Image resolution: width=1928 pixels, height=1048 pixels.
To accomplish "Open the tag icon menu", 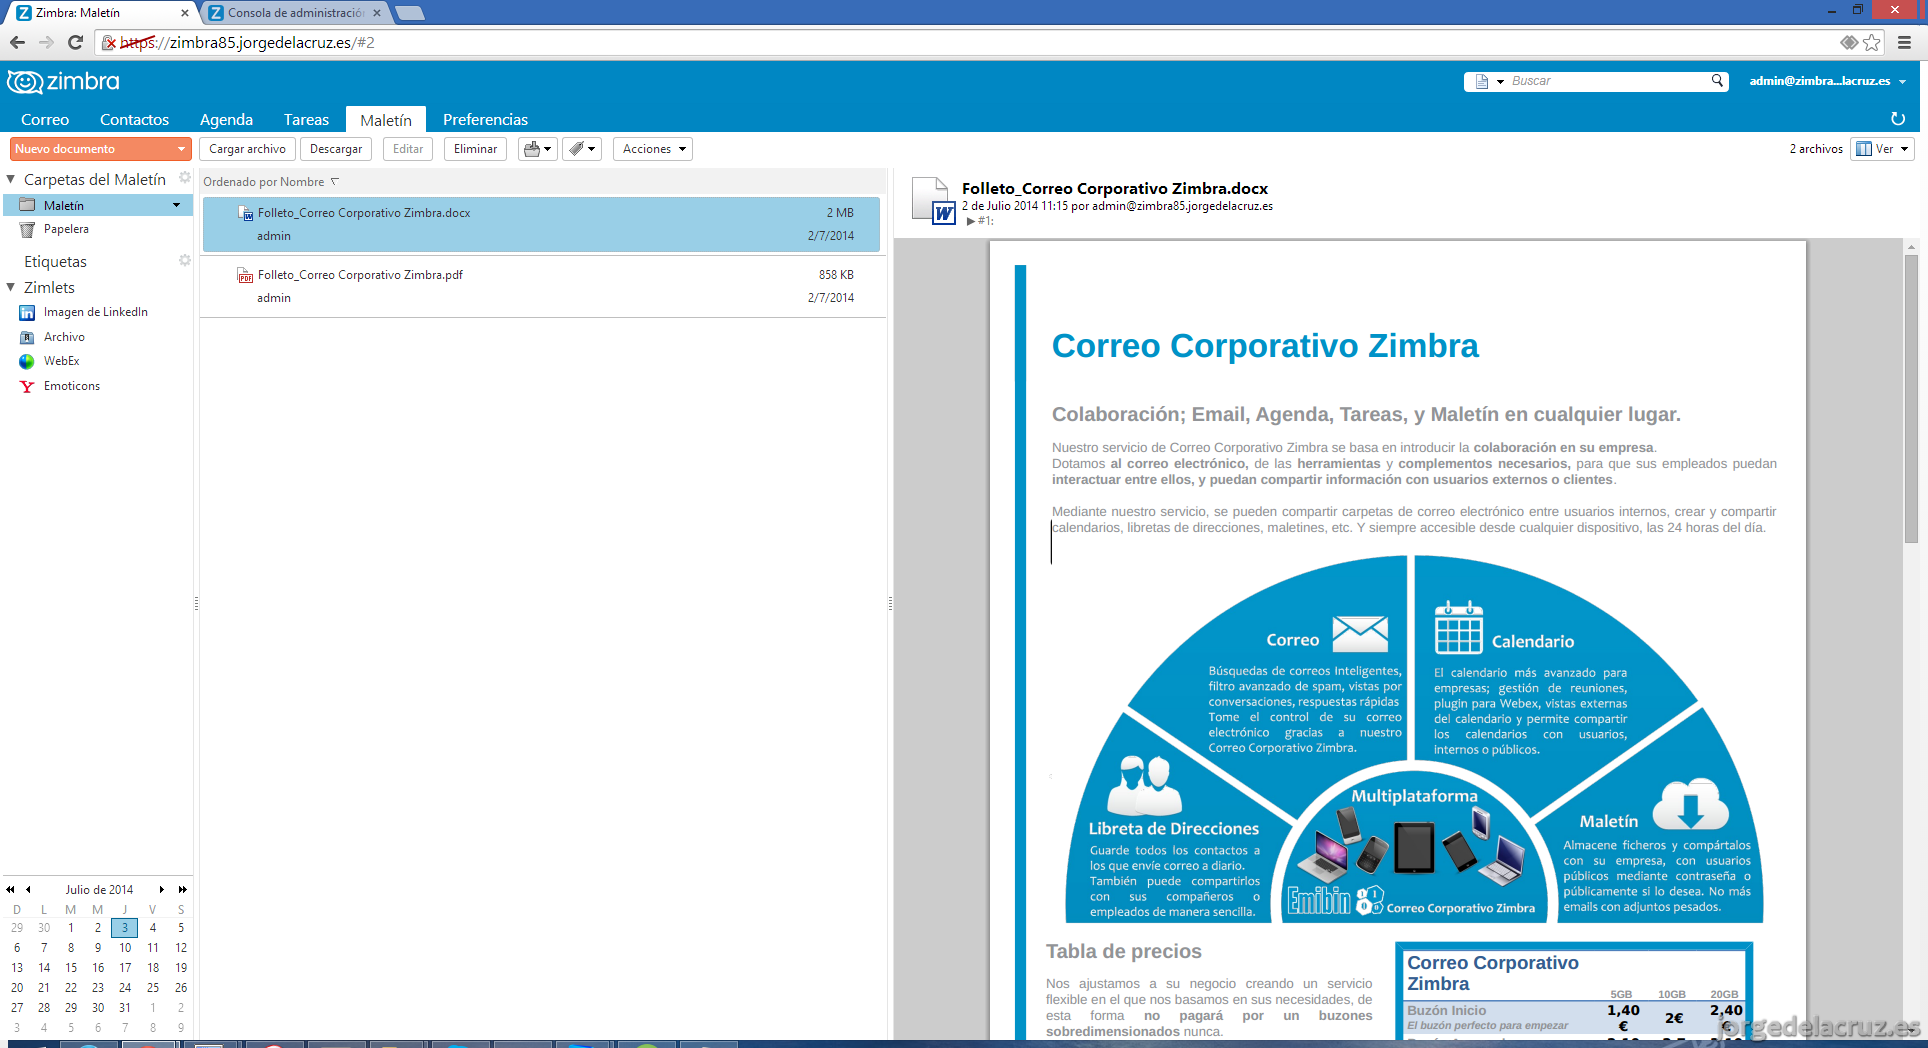I will click(581, 149).
